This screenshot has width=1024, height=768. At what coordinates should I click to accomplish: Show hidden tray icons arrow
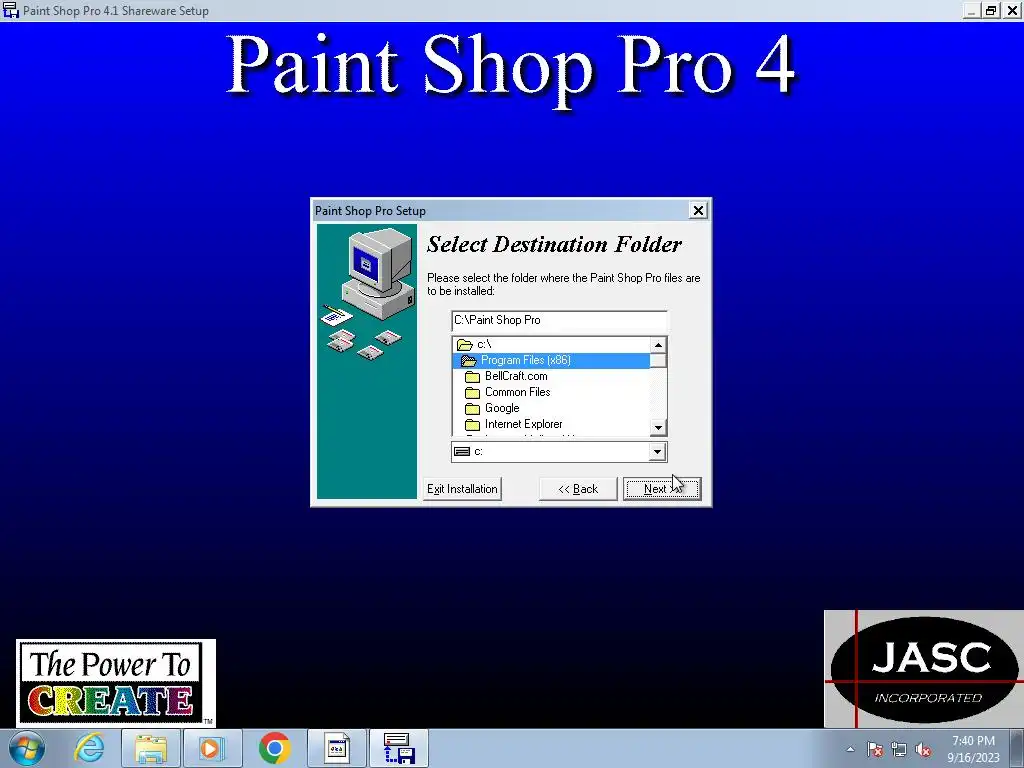coord(850,749)
